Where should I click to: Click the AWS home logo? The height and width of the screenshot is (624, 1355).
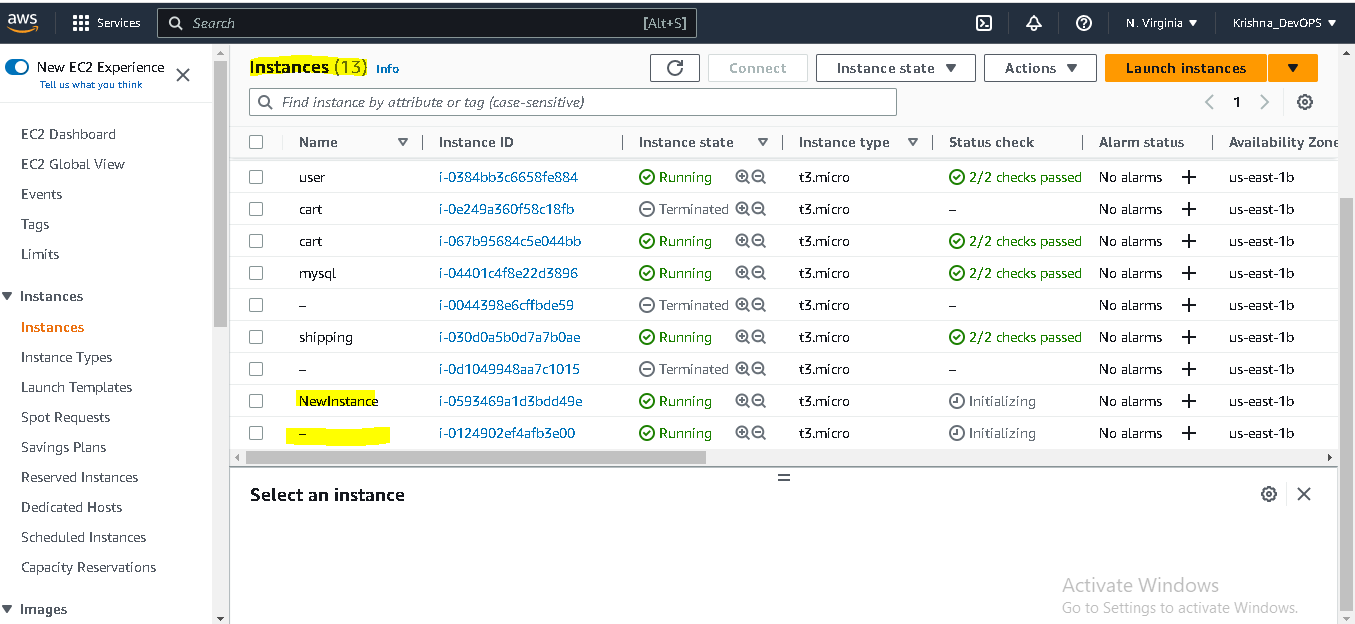[x=22, y=20]
